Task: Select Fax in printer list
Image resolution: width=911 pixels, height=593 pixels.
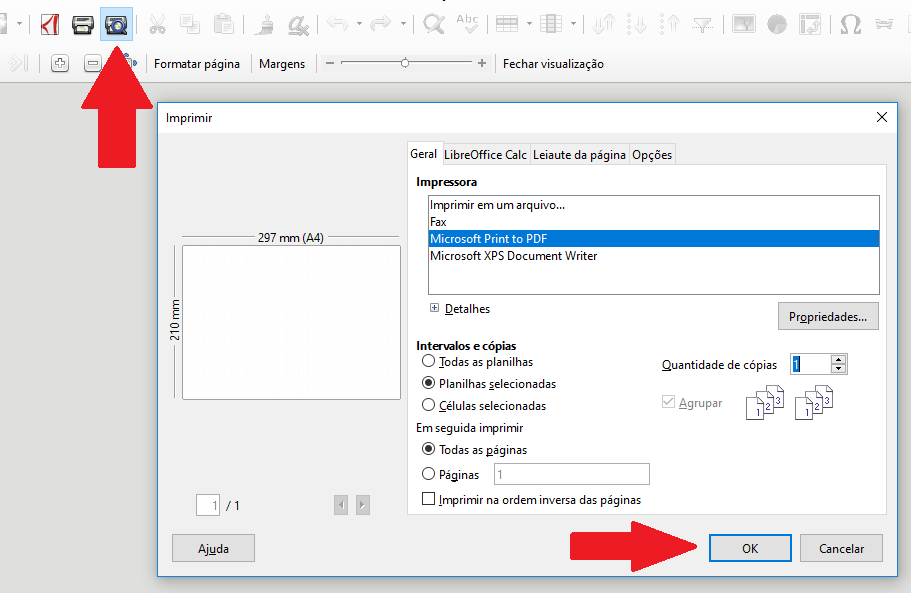Action: [654, 222]
